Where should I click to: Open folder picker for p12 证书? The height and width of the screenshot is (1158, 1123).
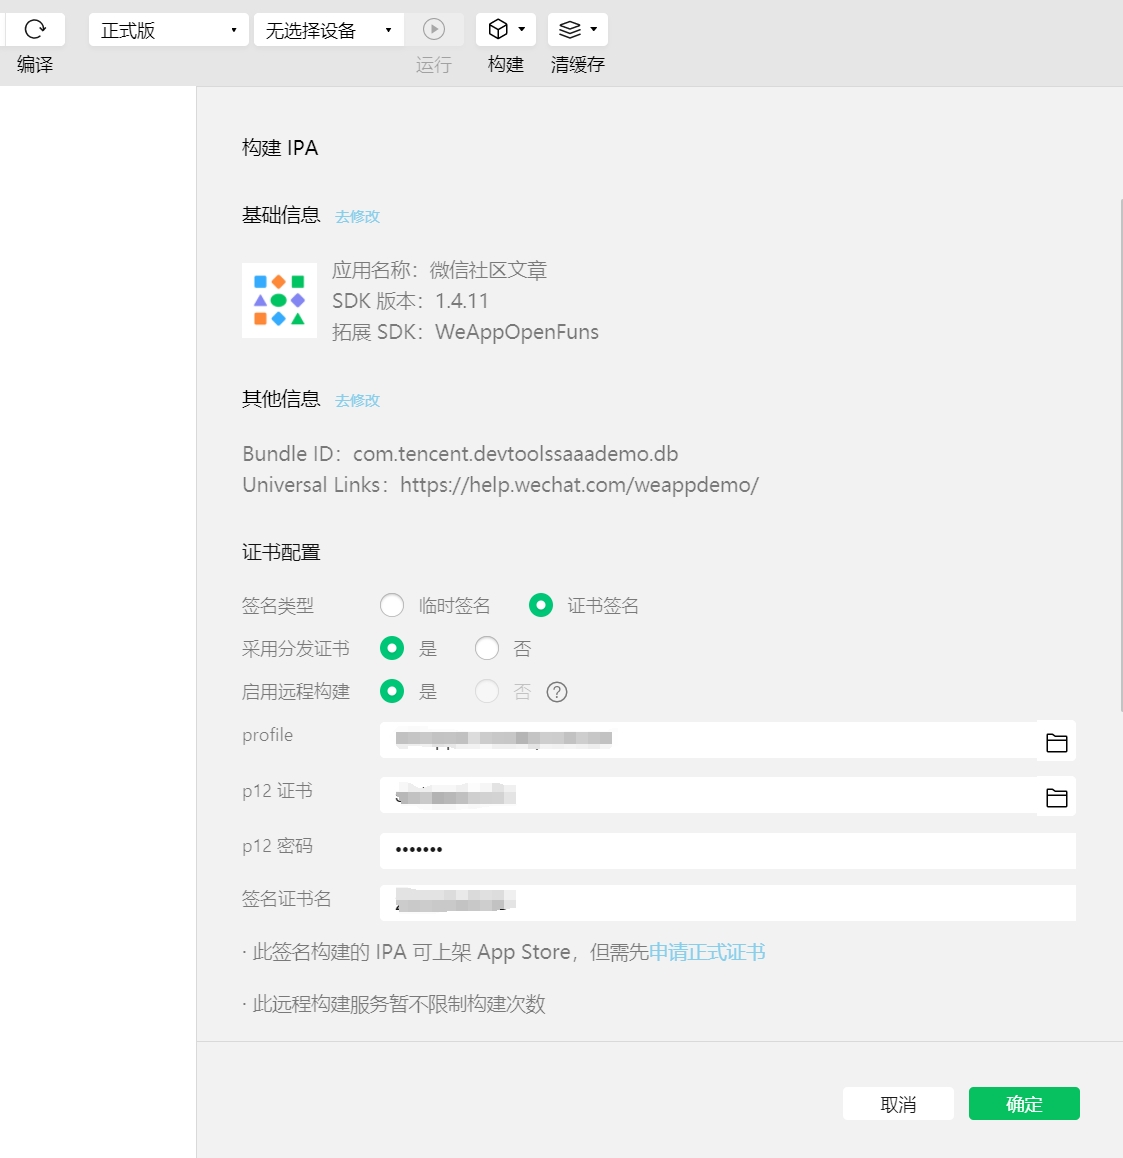1056,796
